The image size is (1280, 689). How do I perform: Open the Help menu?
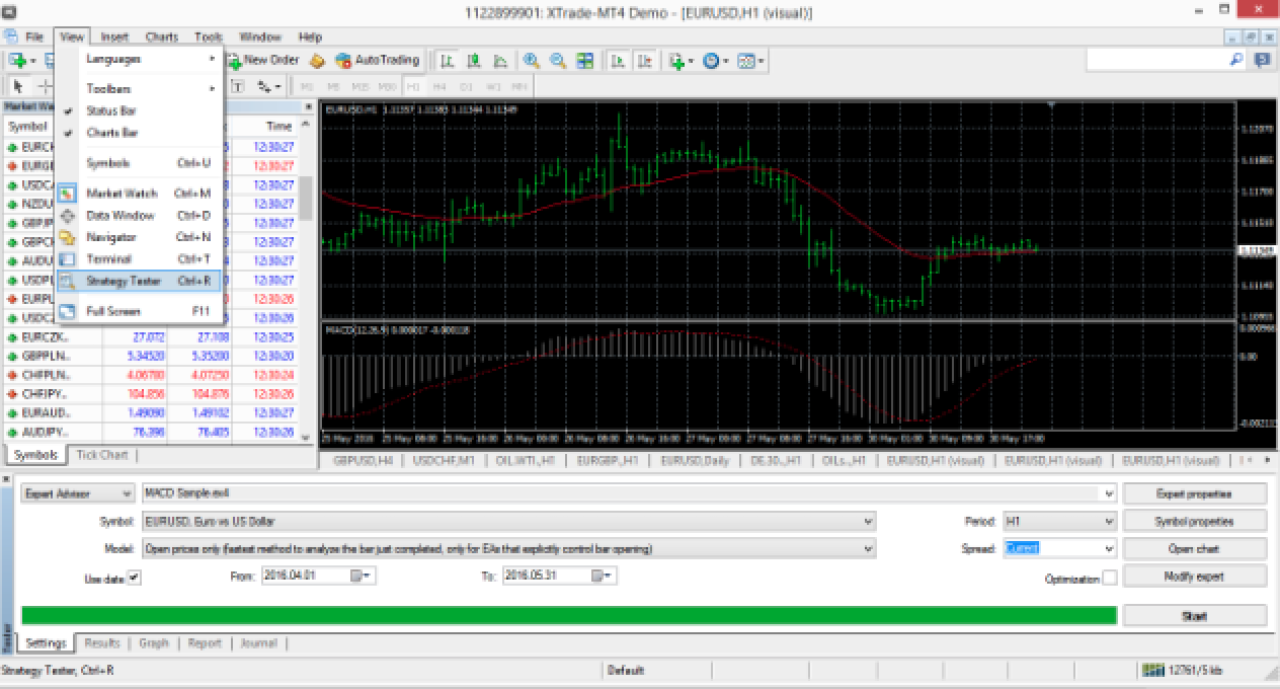pyautogui.click(x=310, y=37)
